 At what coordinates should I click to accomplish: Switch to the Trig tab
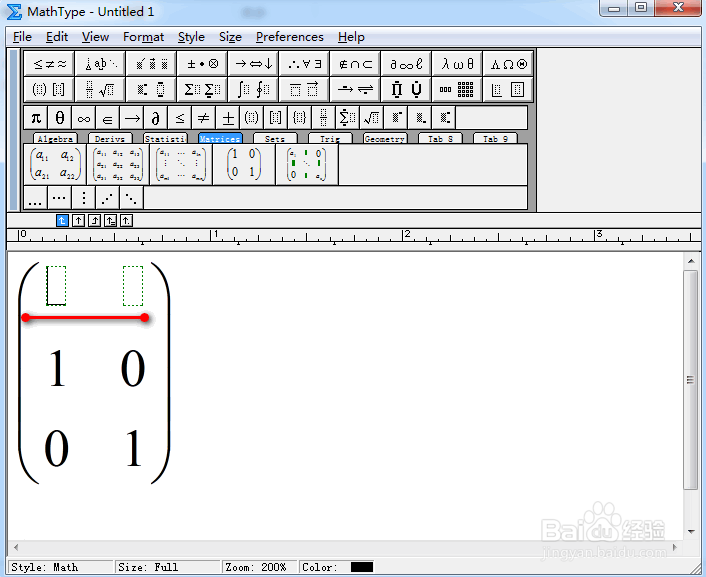pos(330,139)
